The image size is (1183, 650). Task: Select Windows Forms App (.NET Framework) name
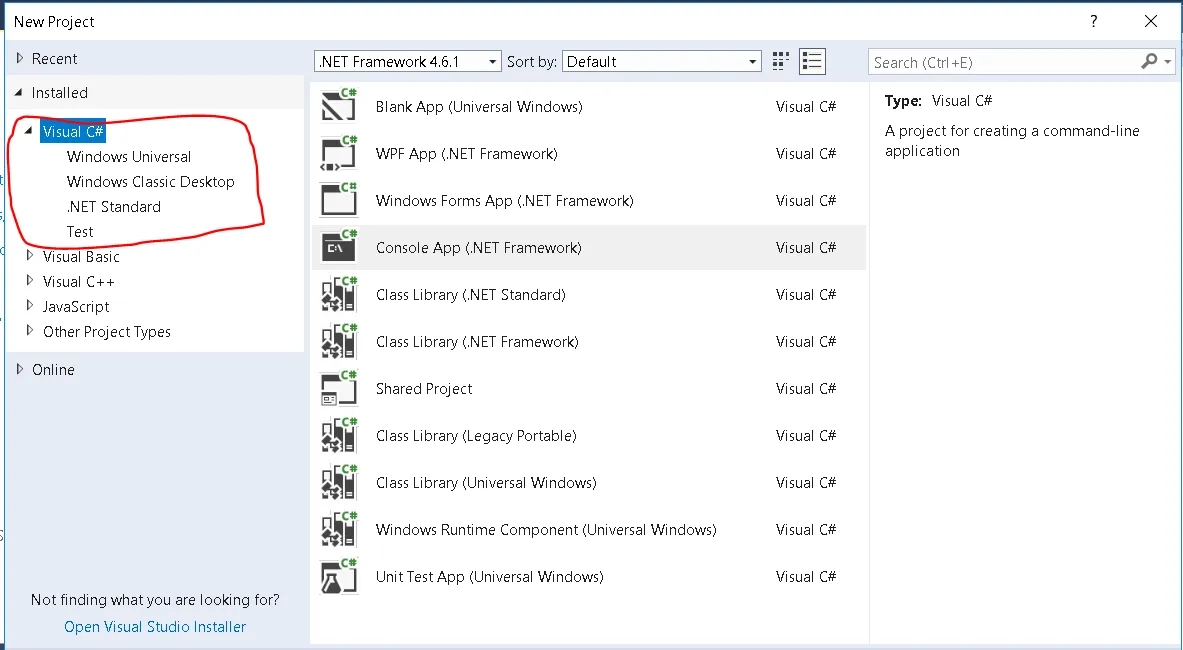pyautogui.click(x=505, y=201)
